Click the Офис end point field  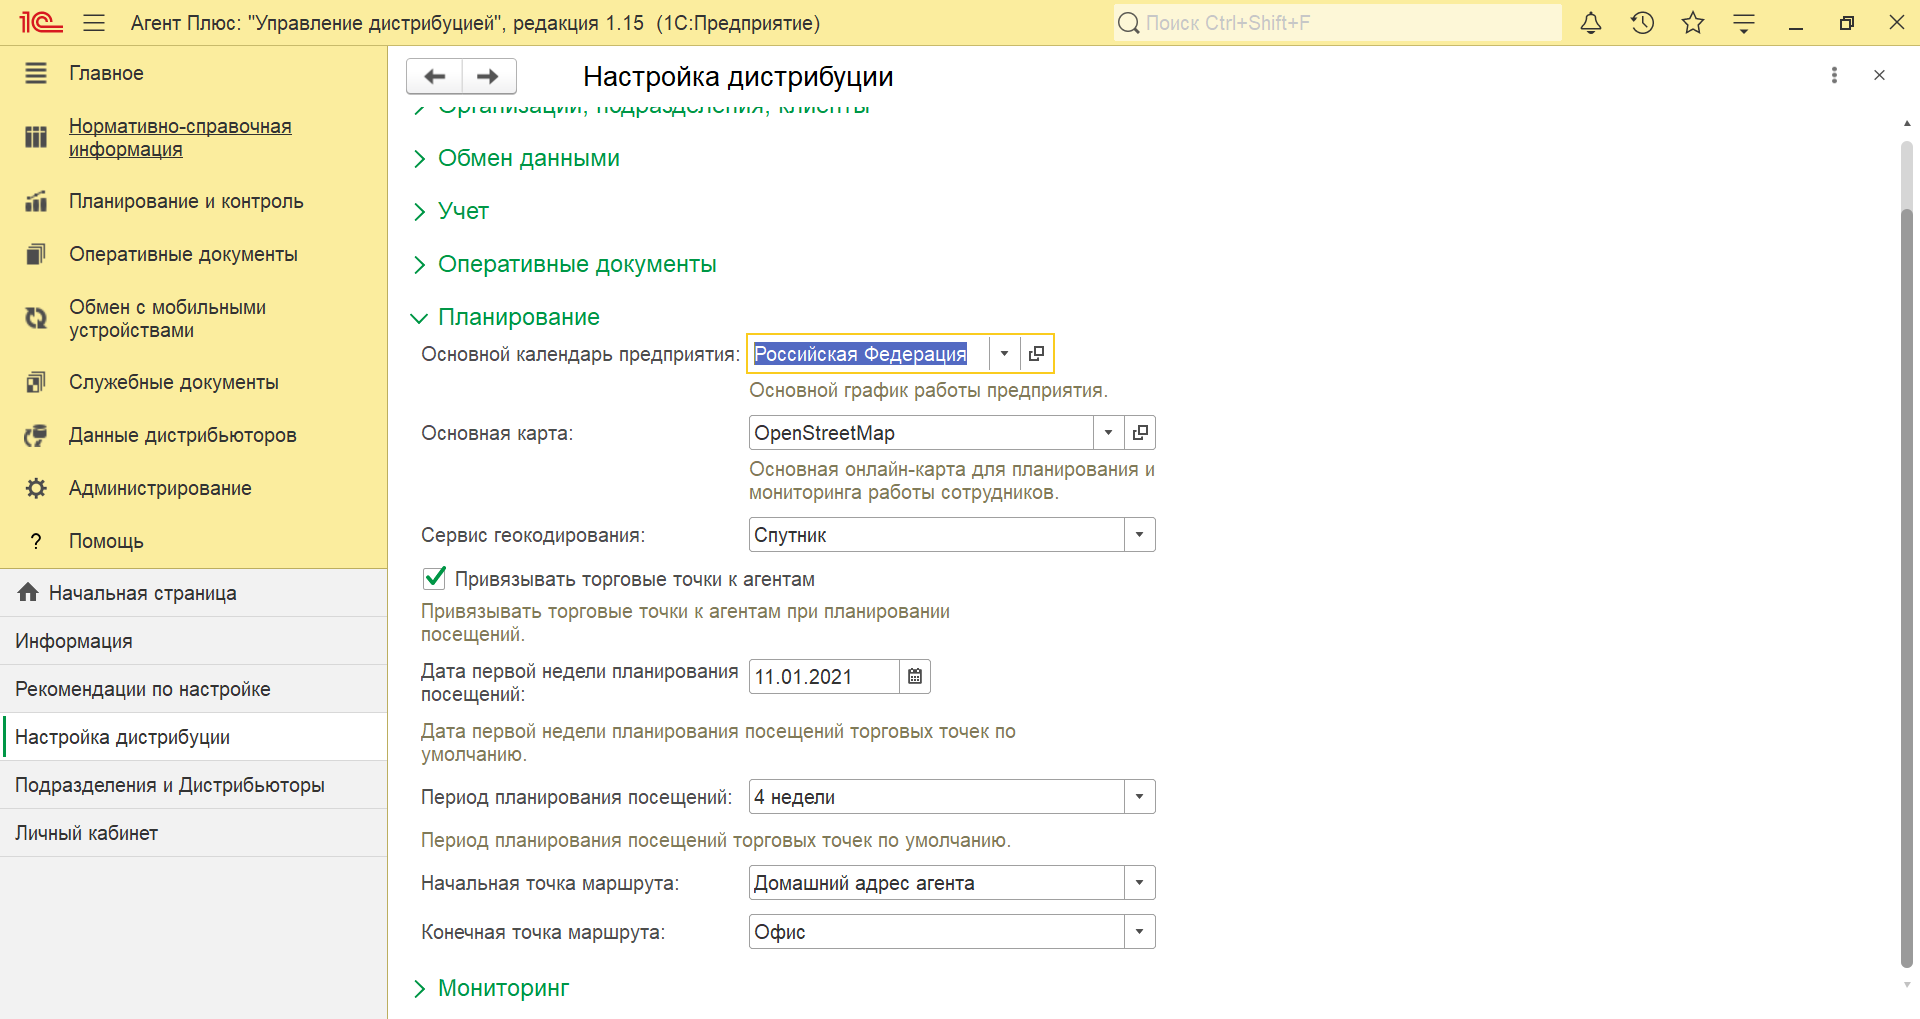[x=937, y=932]
